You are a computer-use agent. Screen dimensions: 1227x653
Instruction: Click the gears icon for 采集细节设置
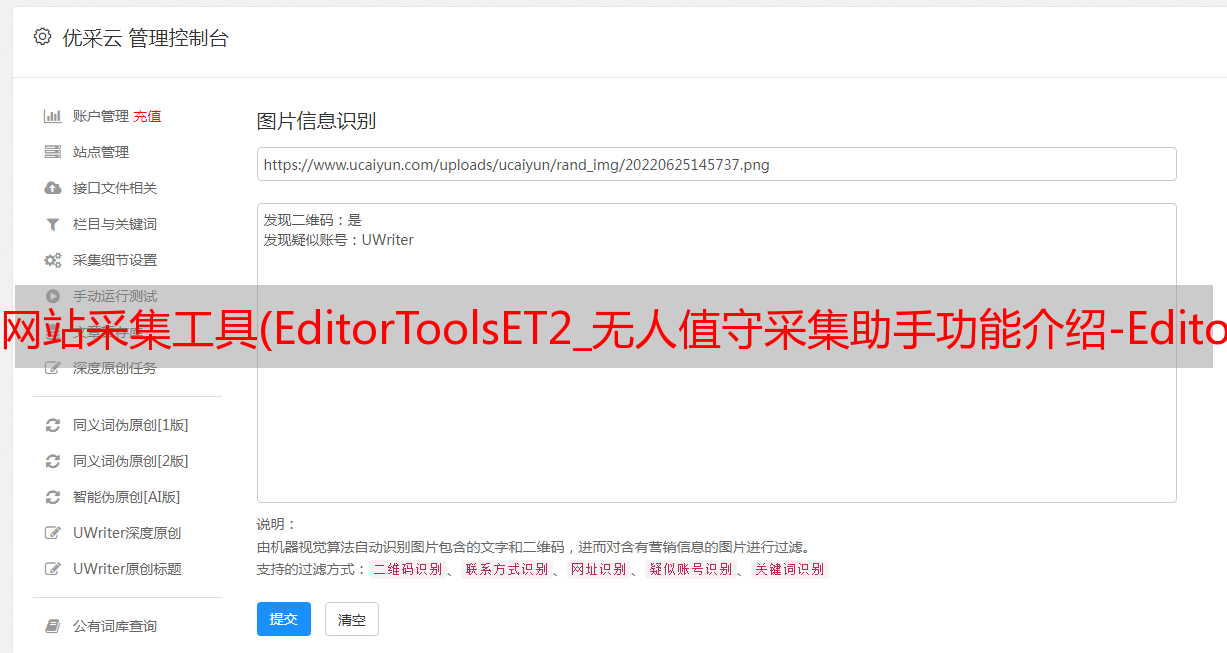(53, 260)
